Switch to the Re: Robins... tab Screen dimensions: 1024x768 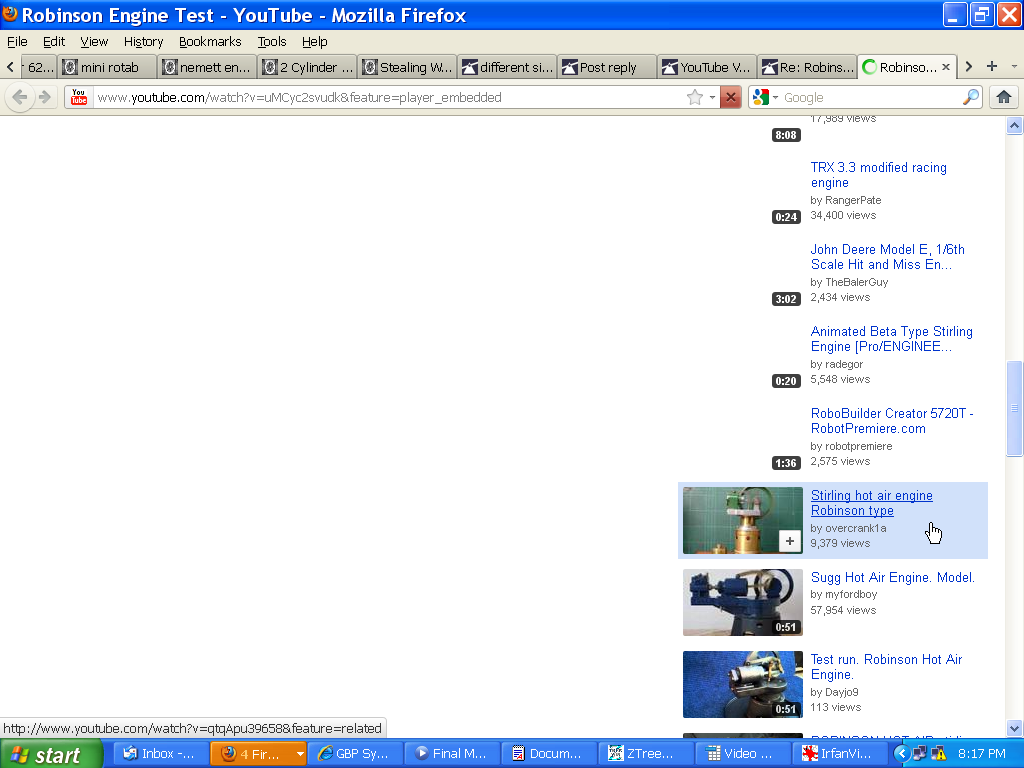807,67
